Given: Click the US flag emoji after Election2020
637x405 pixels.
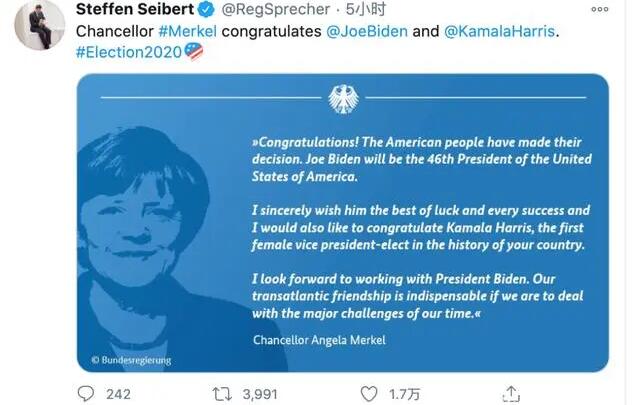Looking at the screenshot, I should tap(194, 51).
